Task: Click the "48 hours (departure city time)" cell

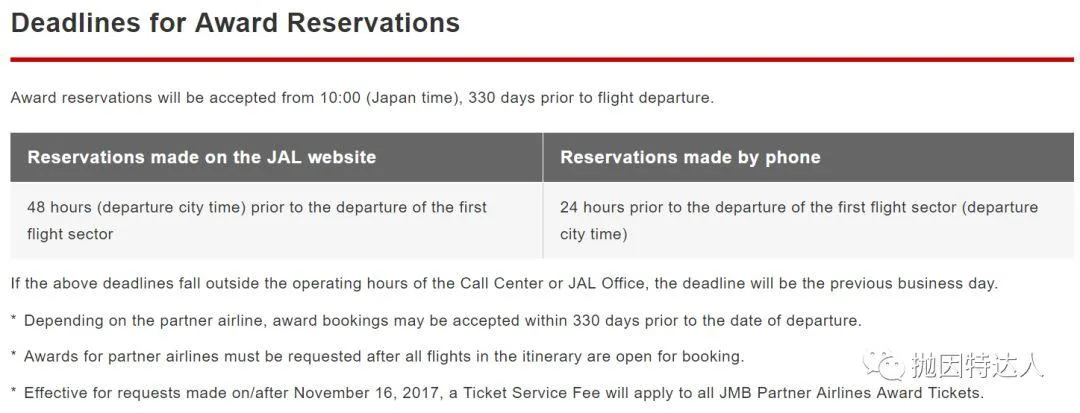Action: 276,220
